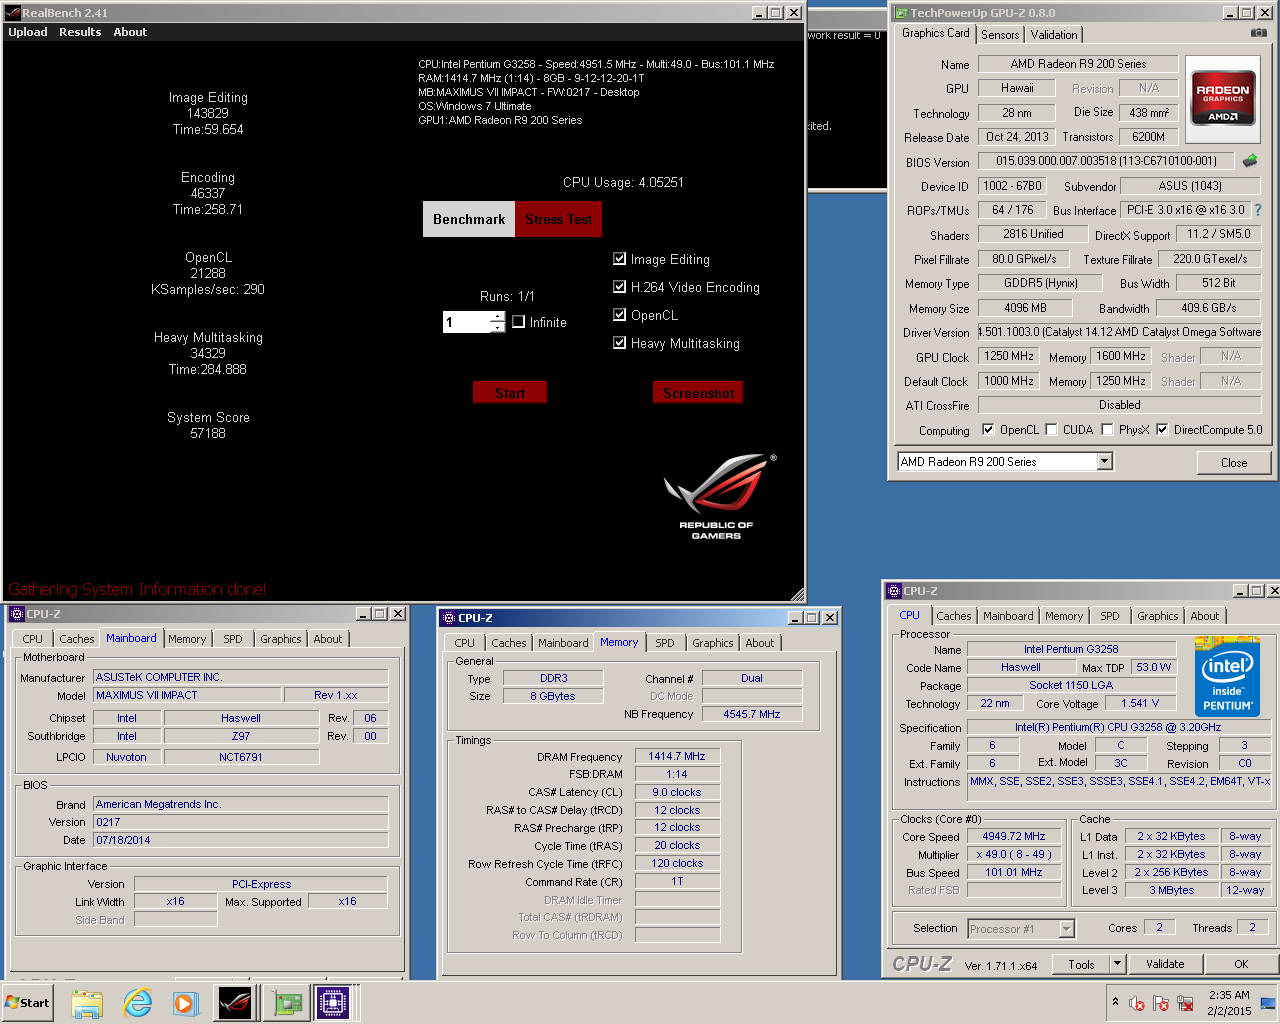Toggle the Heavy Multitasking checkbox

pyautogui.click(x=619, y=343)
